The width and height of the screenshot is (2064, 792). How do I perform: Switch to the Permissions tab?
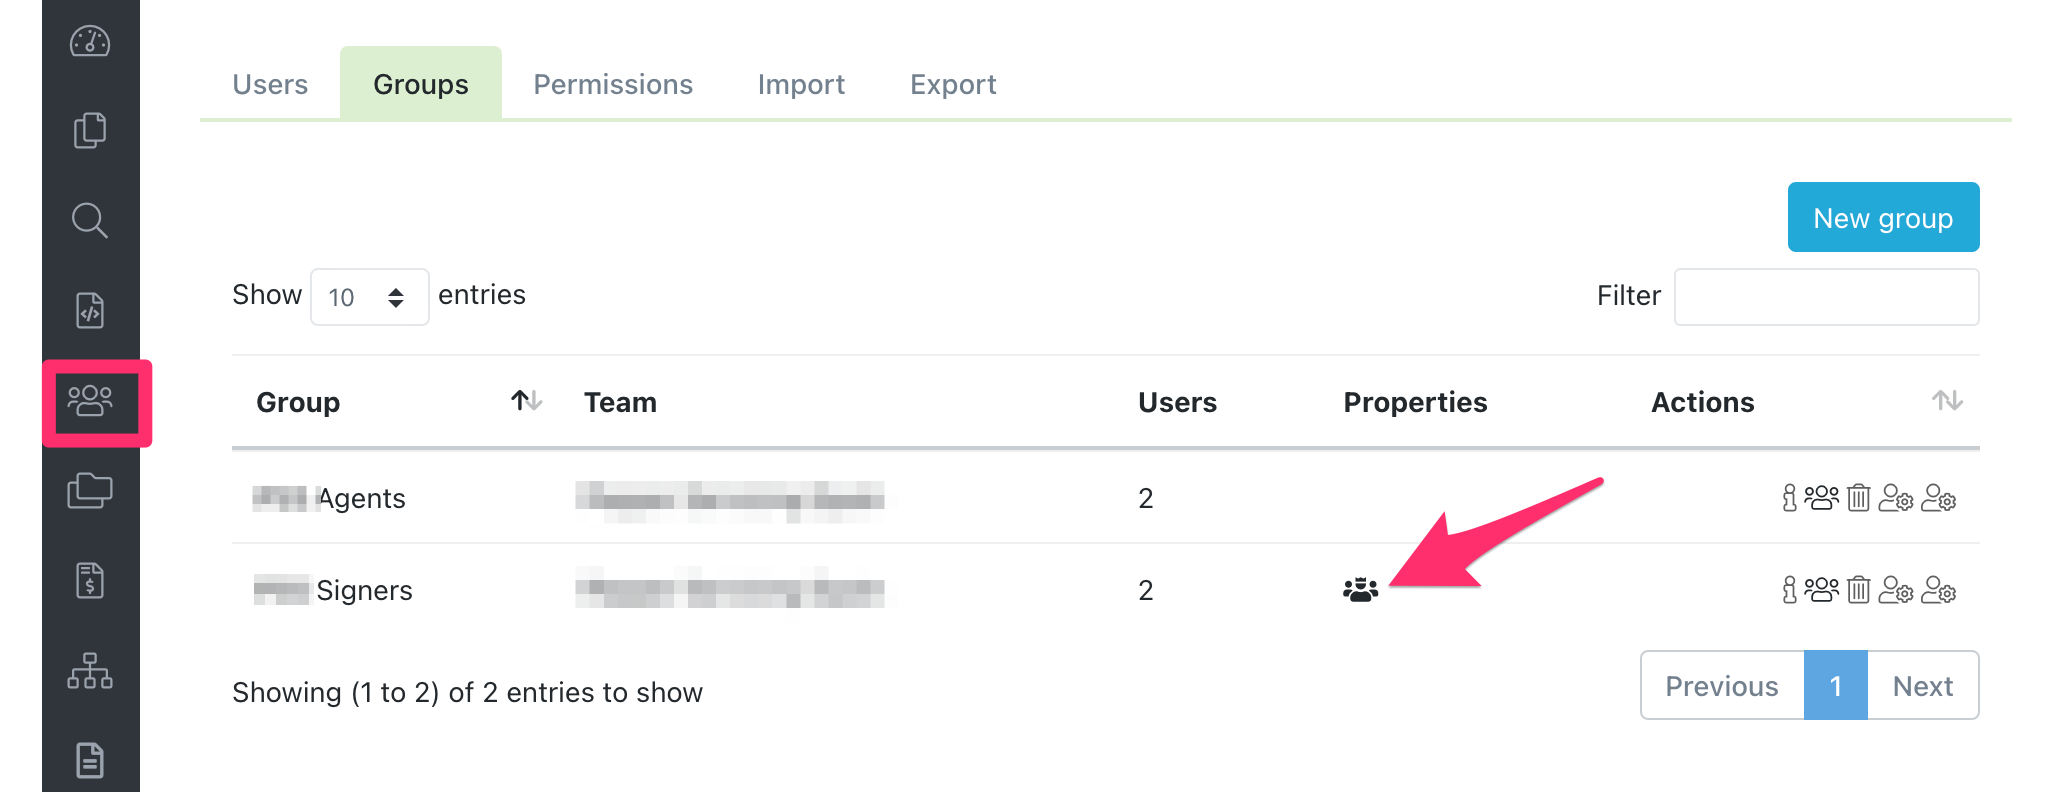pyautogui.click(x=613, y=84)
